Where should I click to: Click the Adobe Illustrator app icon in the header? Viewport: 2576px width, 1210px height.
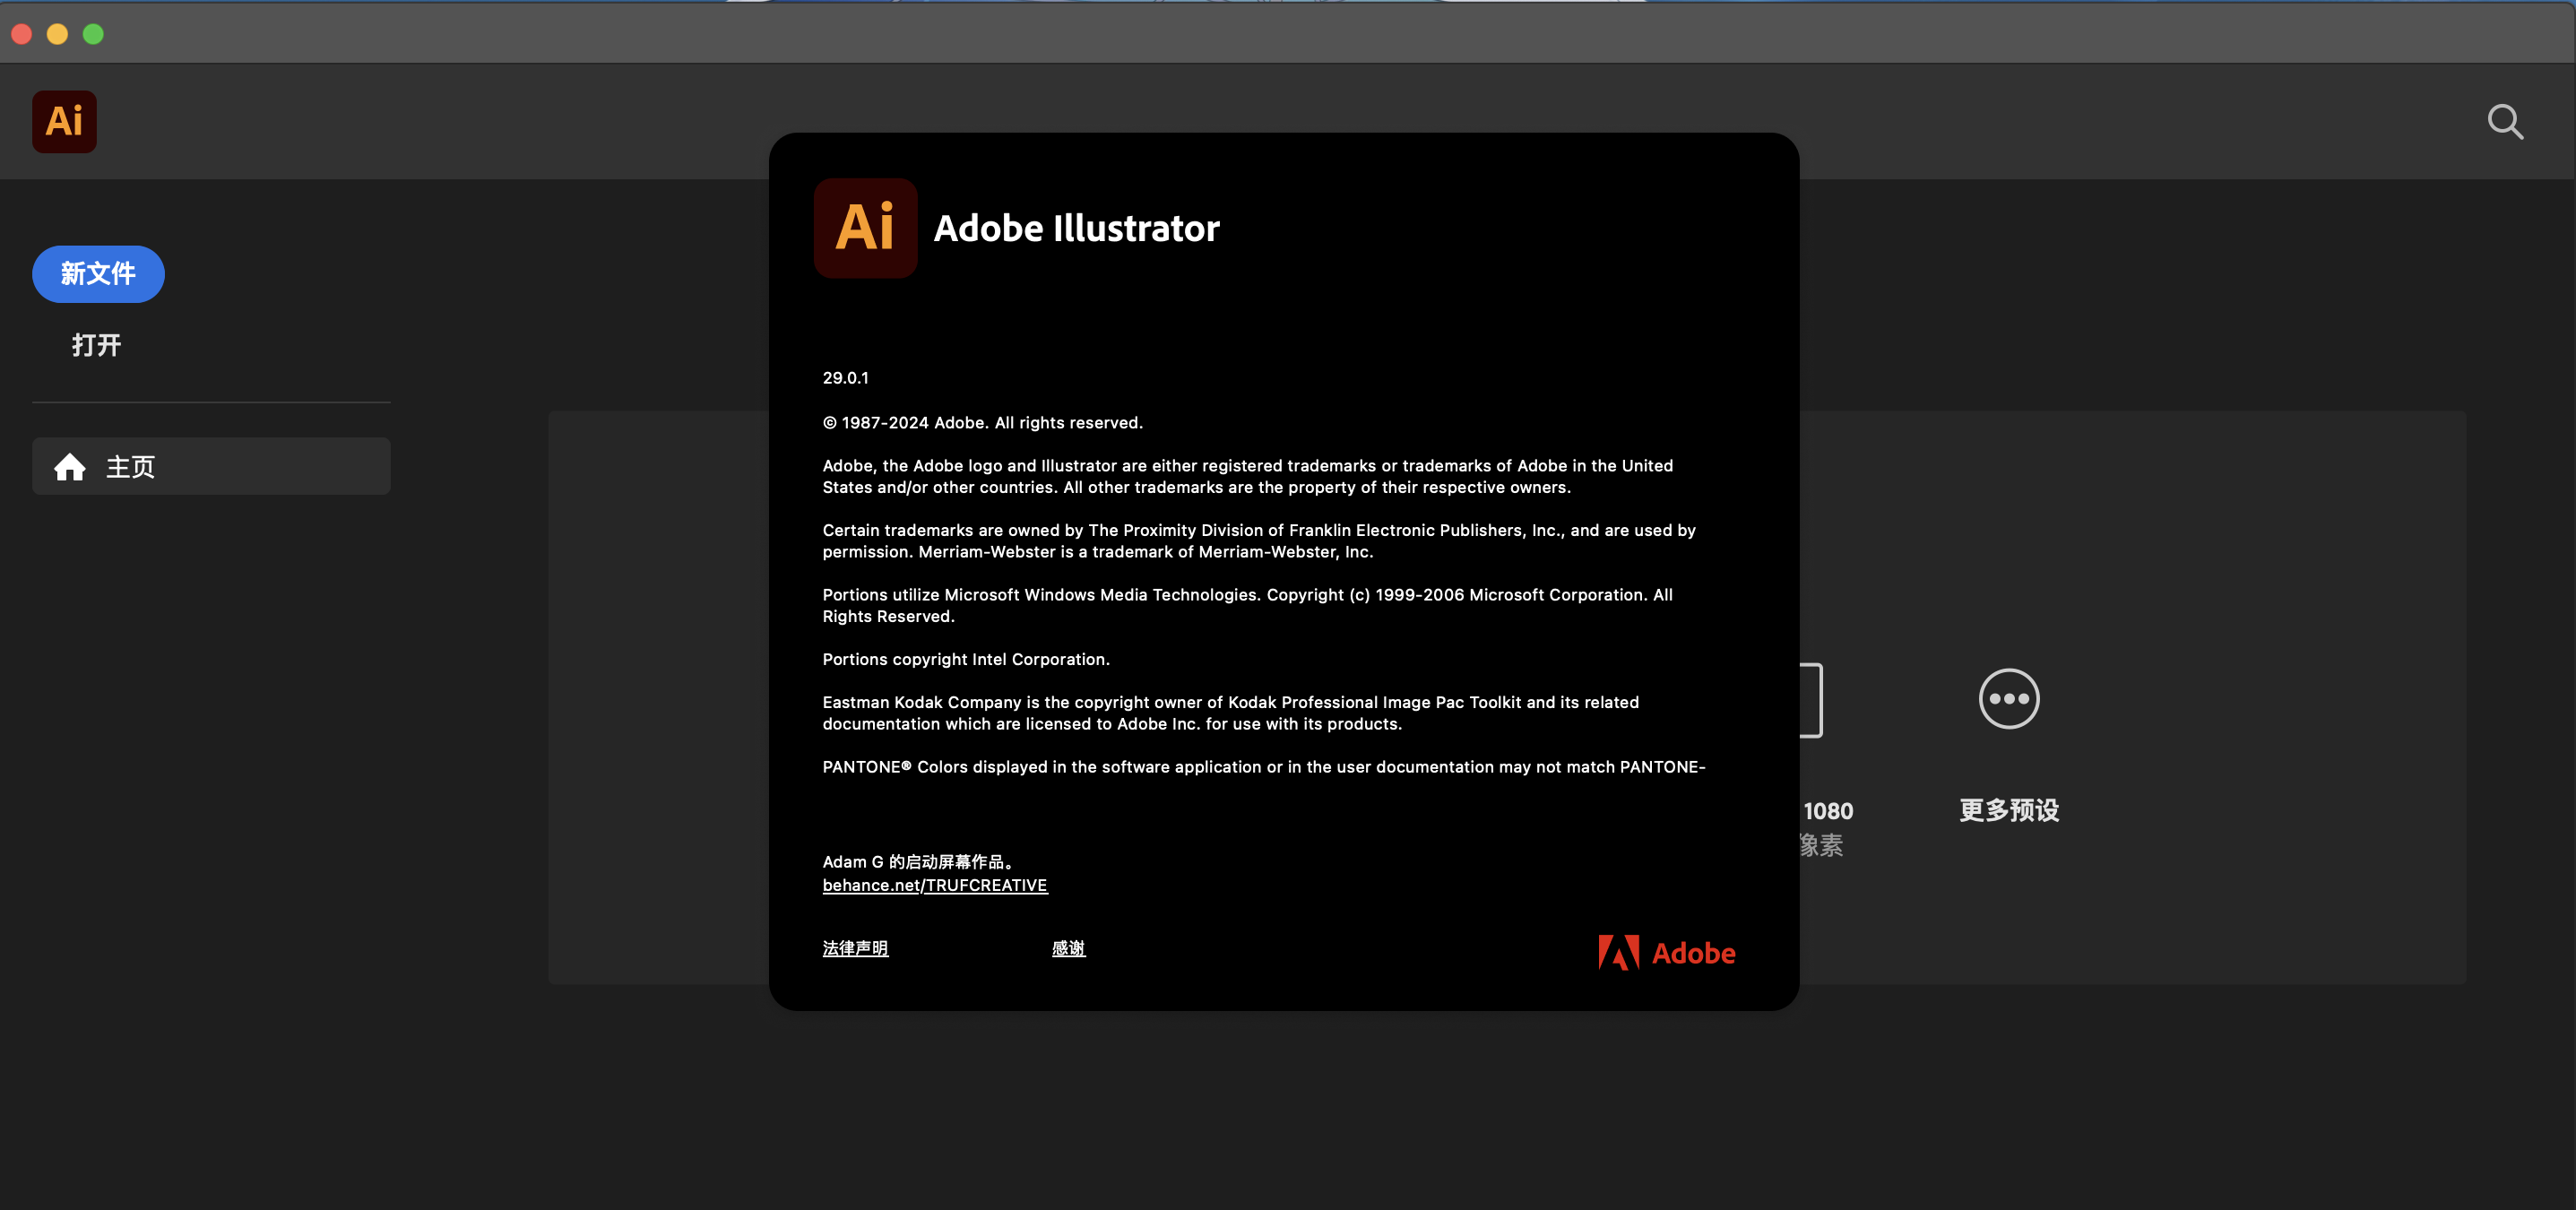coord(64,121)
